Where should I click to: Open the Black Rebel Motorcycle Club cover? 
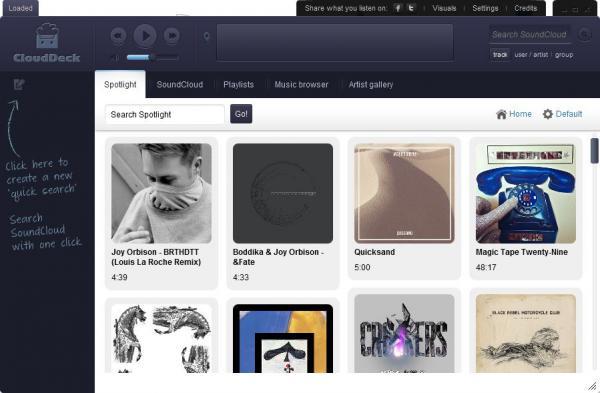point(526,333)
